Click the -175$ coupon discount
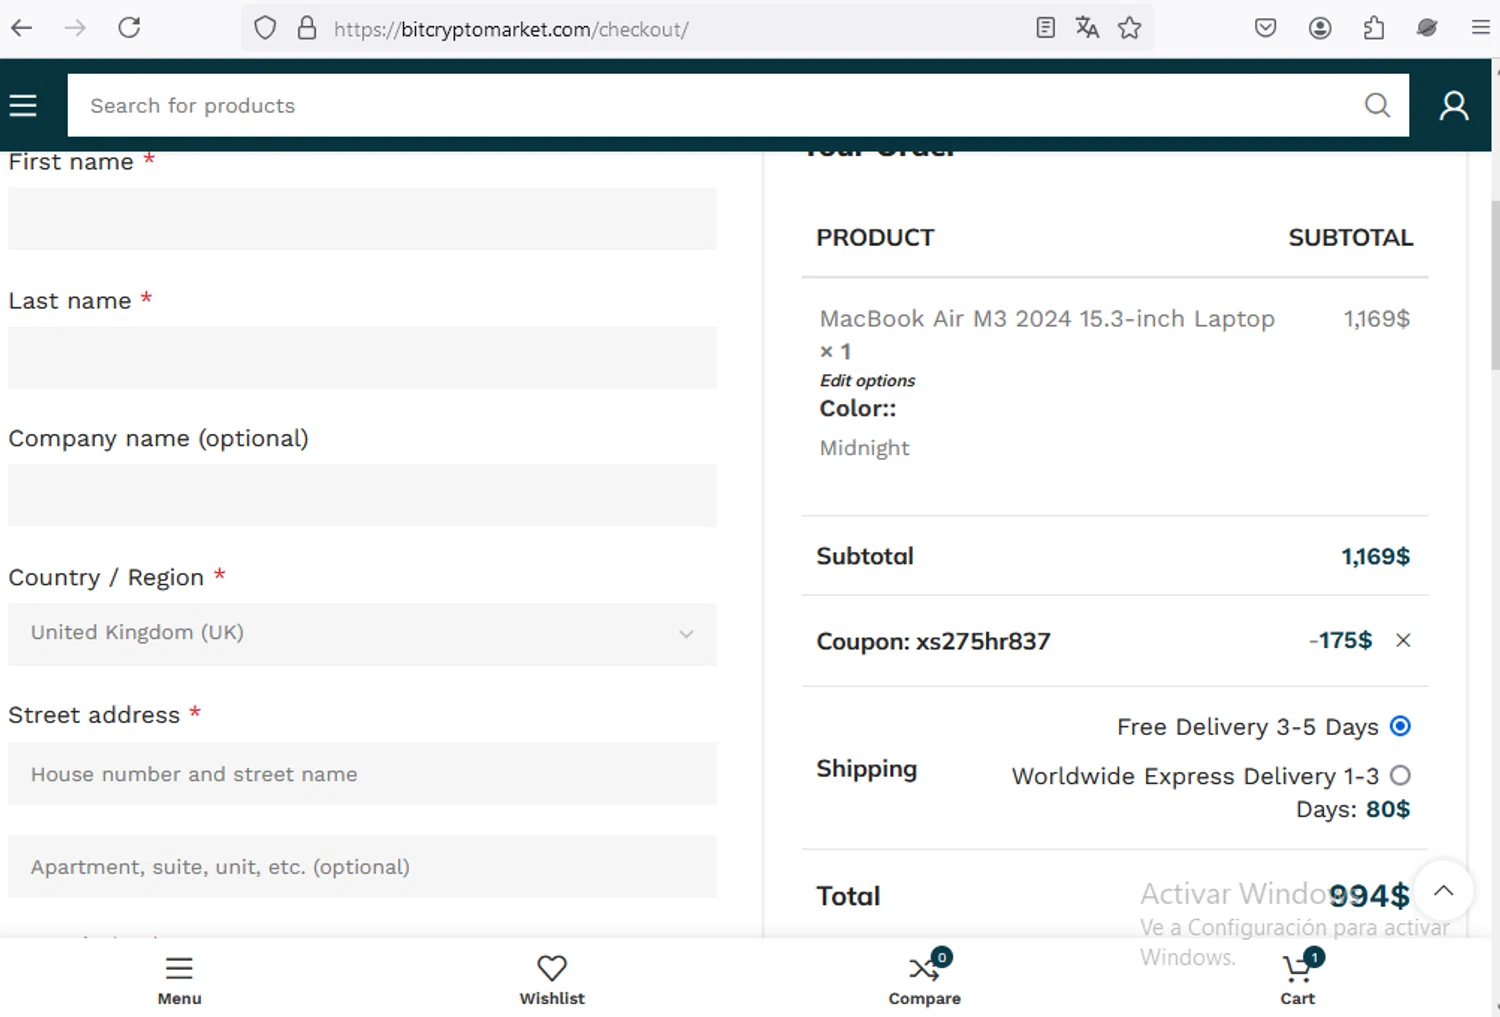Screen dimensions: 1500x1017 (1340, 640)
